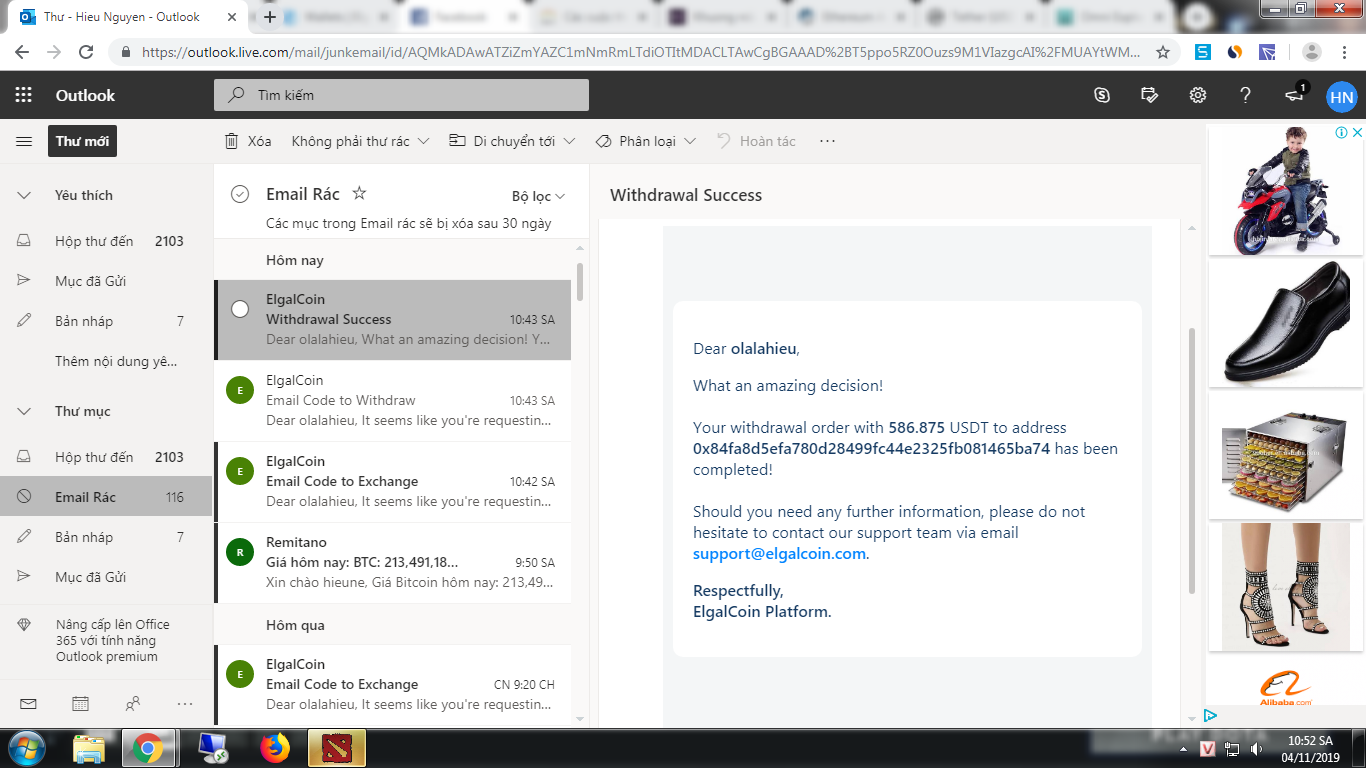Toggle the hamburger navigation pane icon
Screen dimensions: 1366x768
tap(24, 141)
